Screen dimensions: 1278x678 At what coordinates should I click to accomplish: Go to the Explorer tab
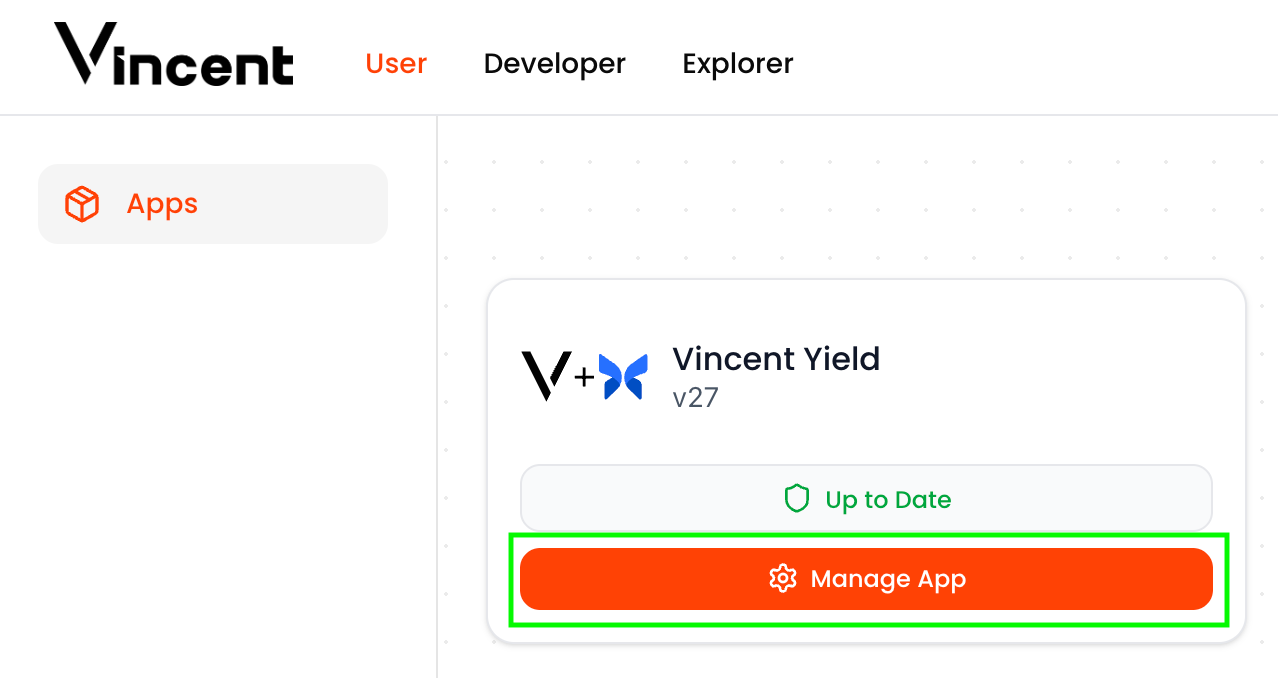737,64
